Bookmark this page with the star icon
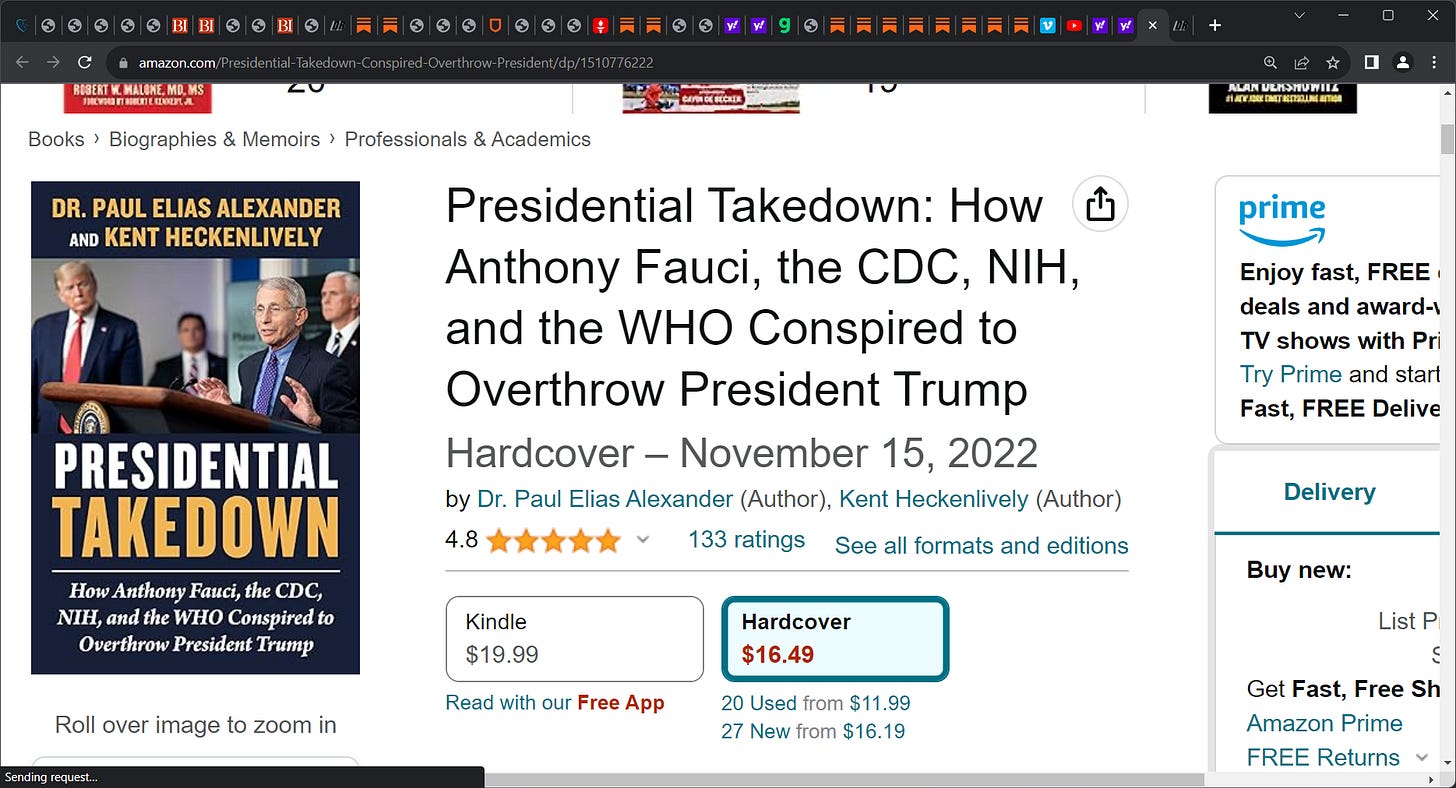Screen dimensions: 1456x788 (1333, 62)
